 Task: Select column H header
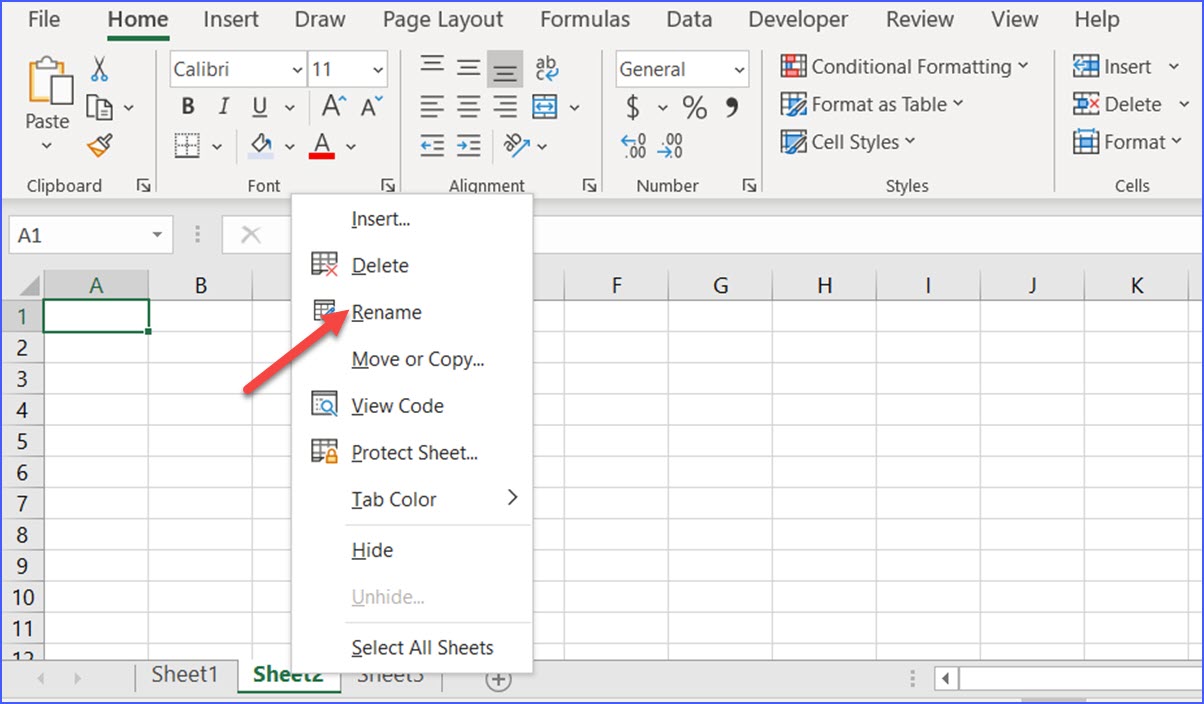[824, 285]
